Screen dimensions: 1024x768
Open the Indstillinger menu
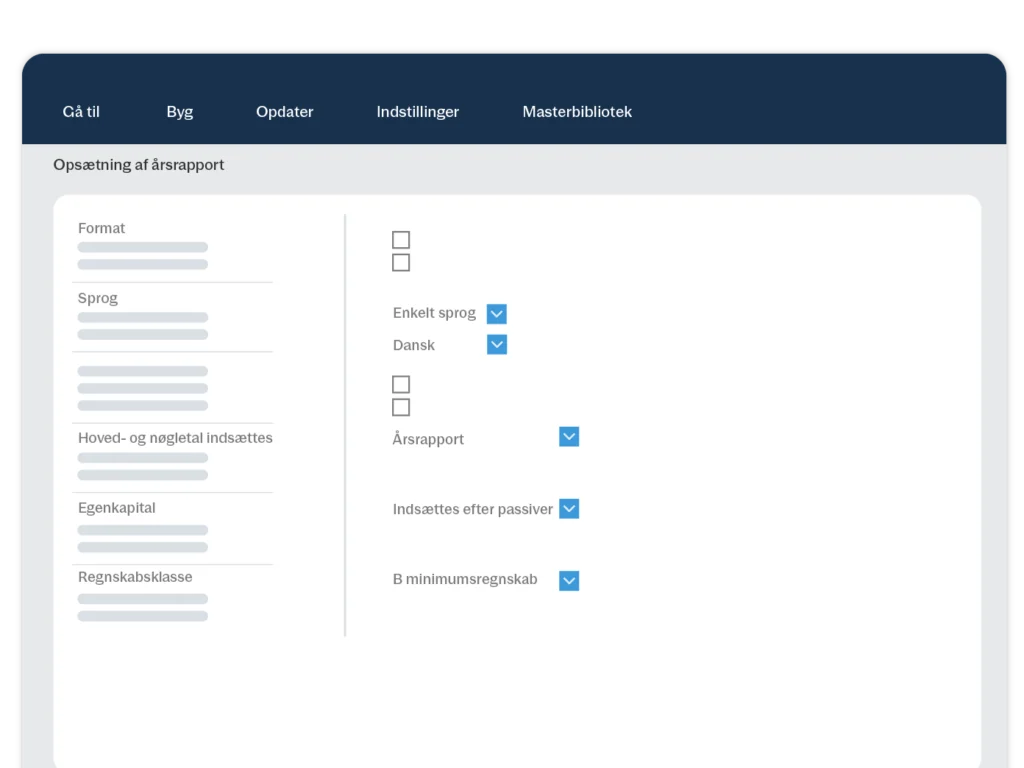(417, 112)
